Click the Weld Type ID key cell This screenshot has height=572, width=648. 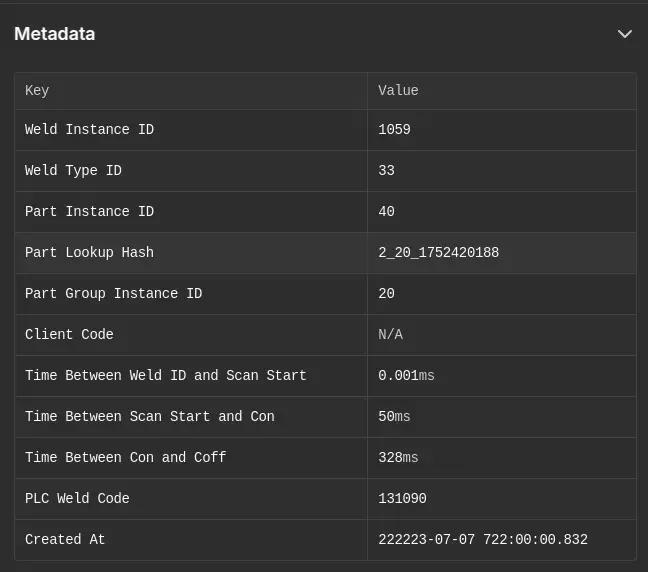click(191, 171)
